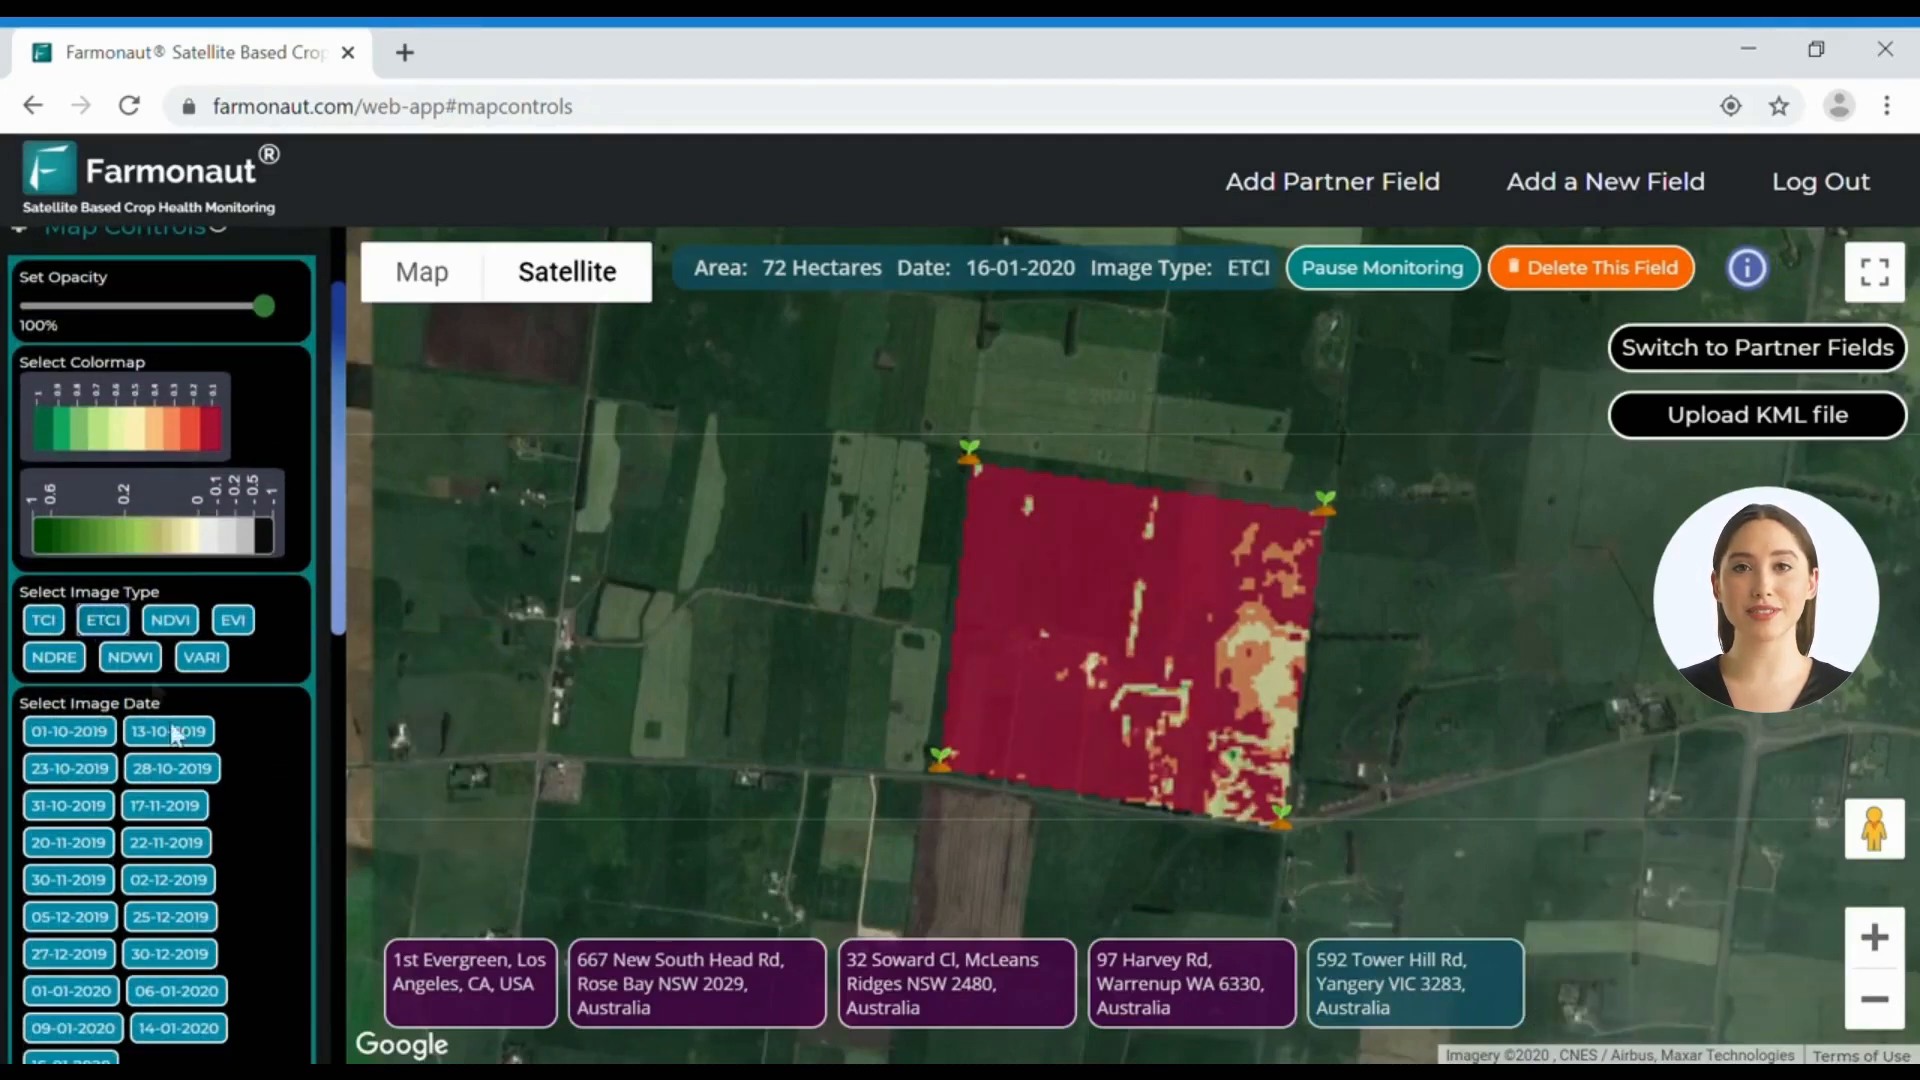Choose image date 30-11-2019
Screen dimensions: 1920x1080
coord(68,880)
